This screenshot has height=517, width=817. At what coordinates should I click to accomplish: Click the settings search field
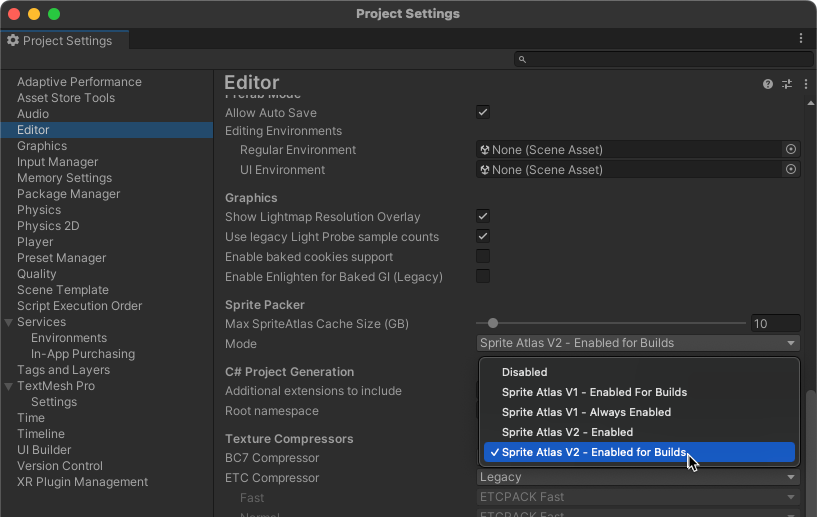click(x=660, y=60)
